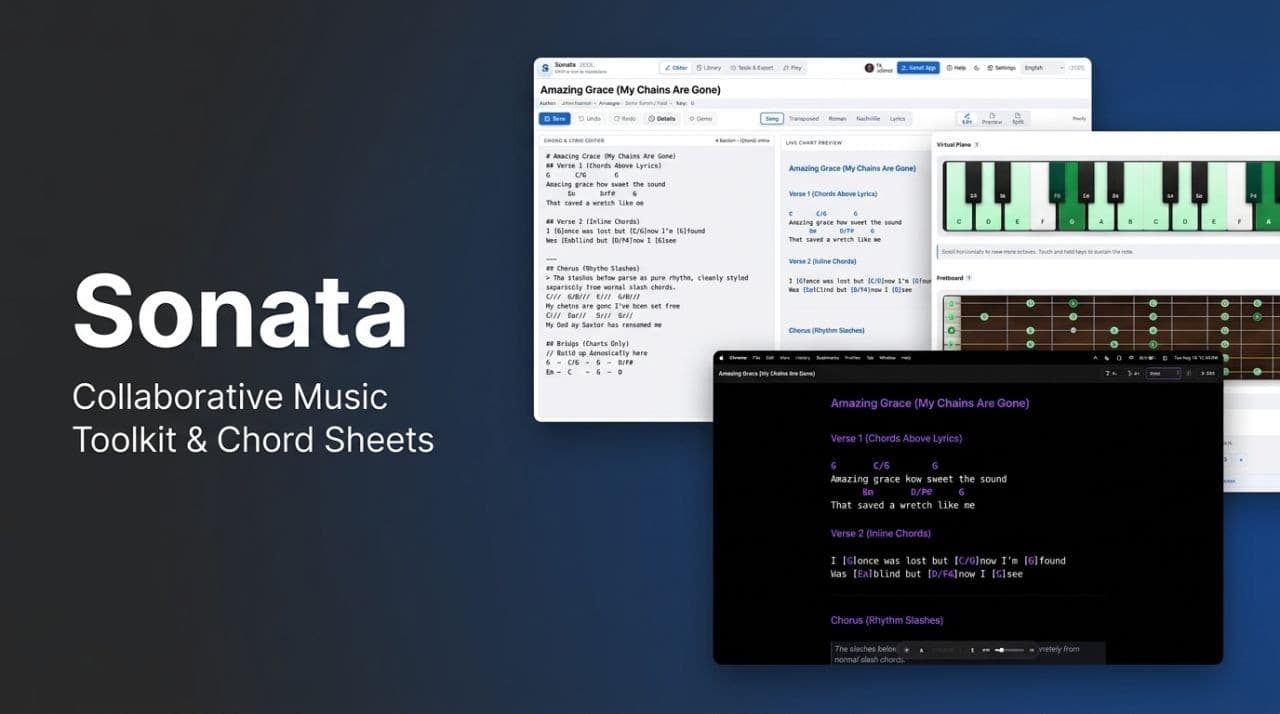Click Verse 1 heading in live chart preview
Image resolution: width=1280 pixels, height=714 pixels.
click(833, 193)
